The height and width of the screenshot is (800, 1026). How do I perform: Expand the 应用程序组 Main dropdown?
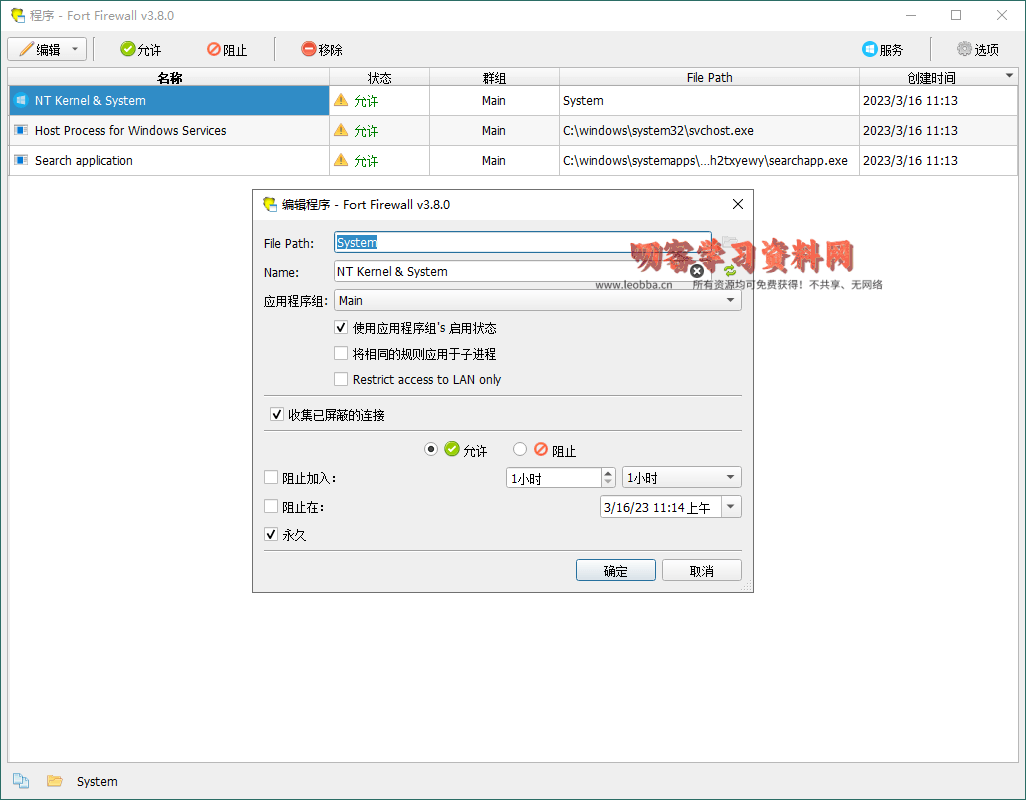point(730,300)
